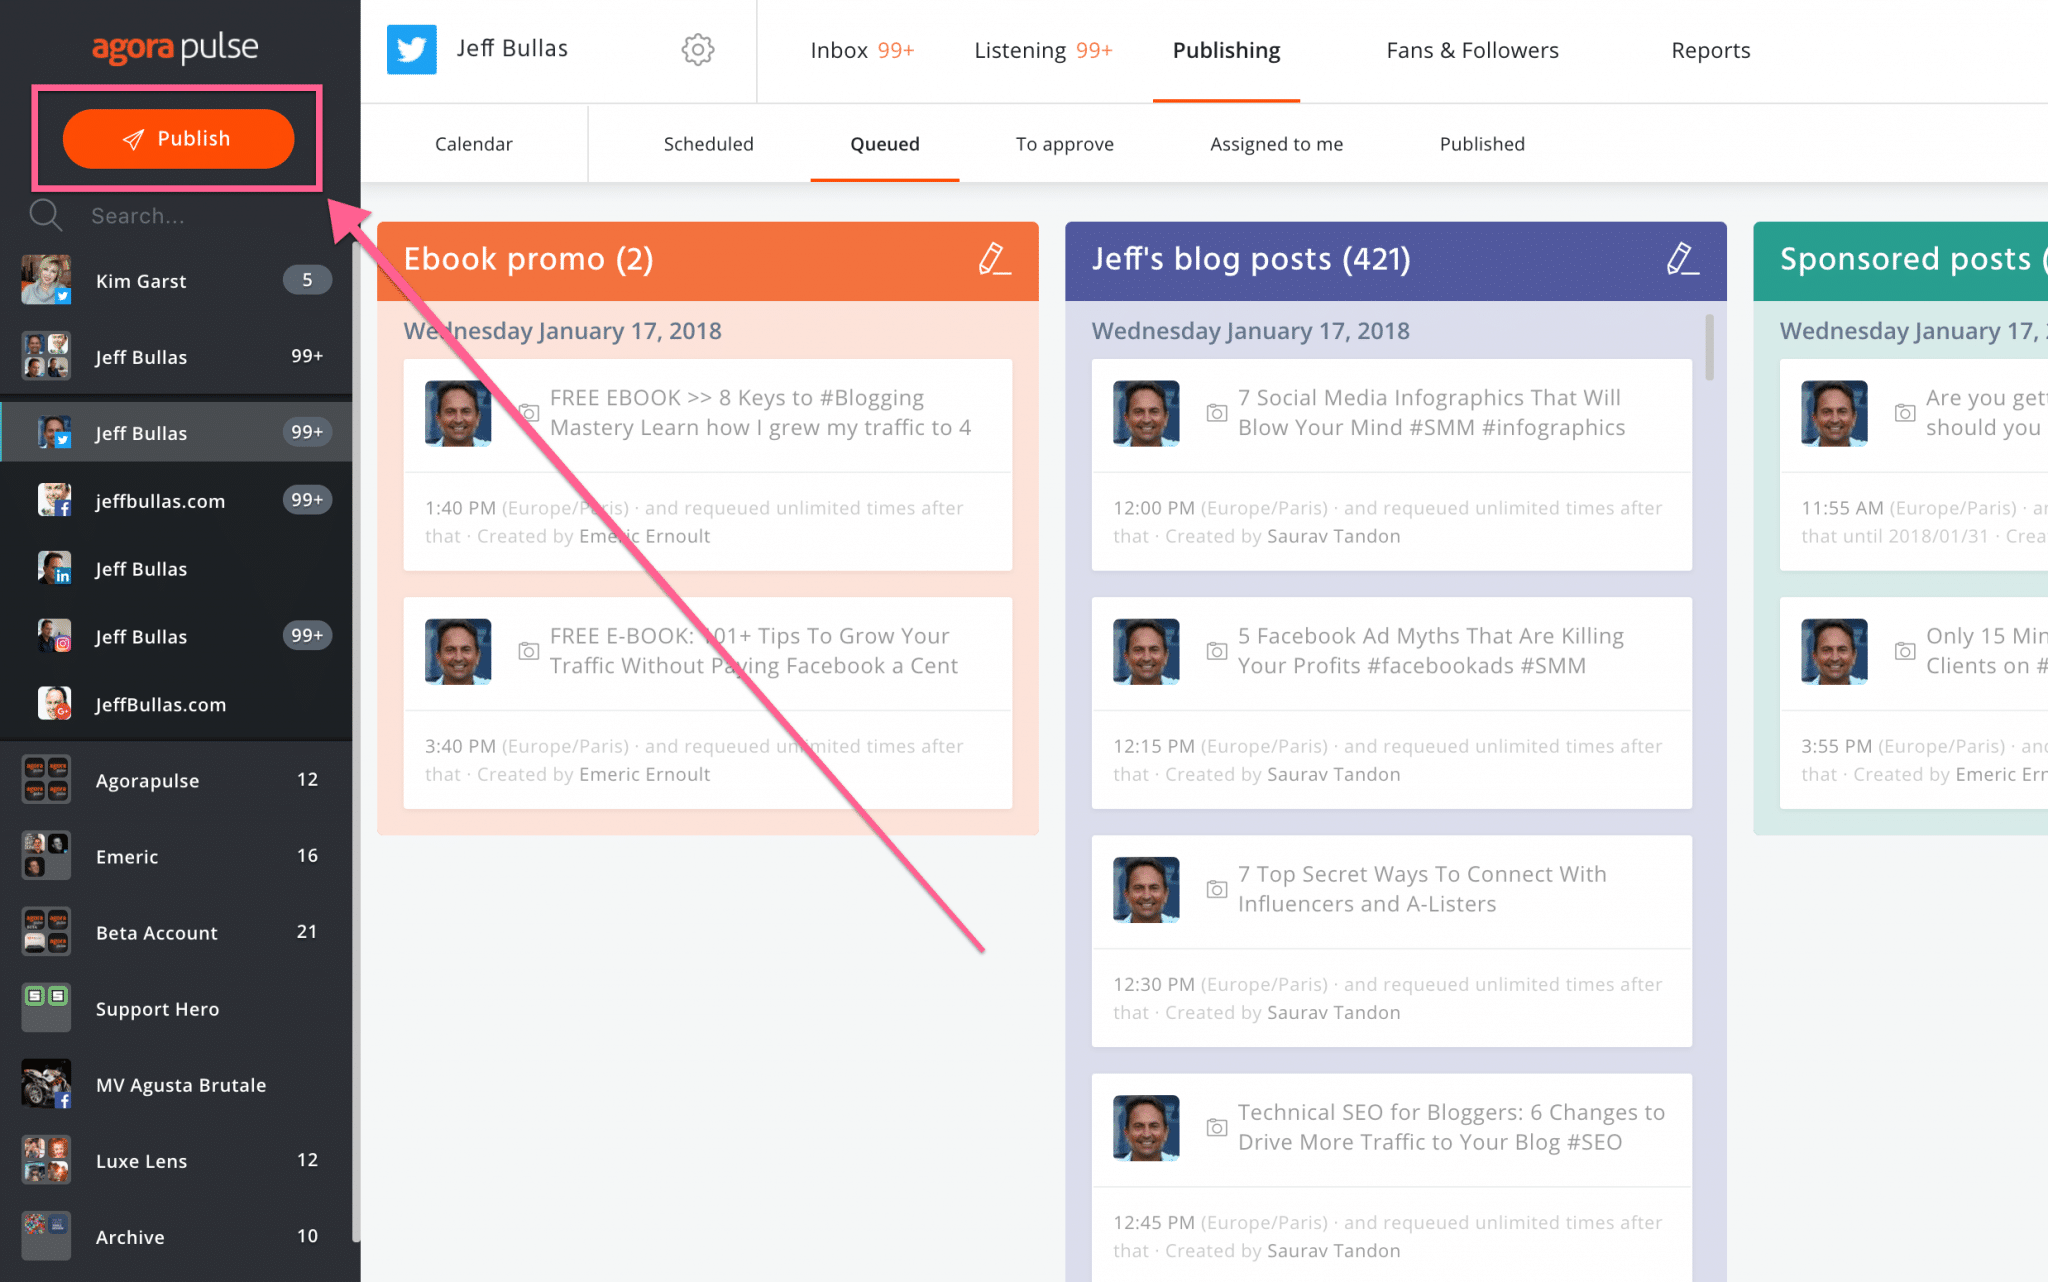Screen dimensions: 2048x1282
Task: Click the search magnifier icon
Action: pyautogui.click(x=45, y=215)
